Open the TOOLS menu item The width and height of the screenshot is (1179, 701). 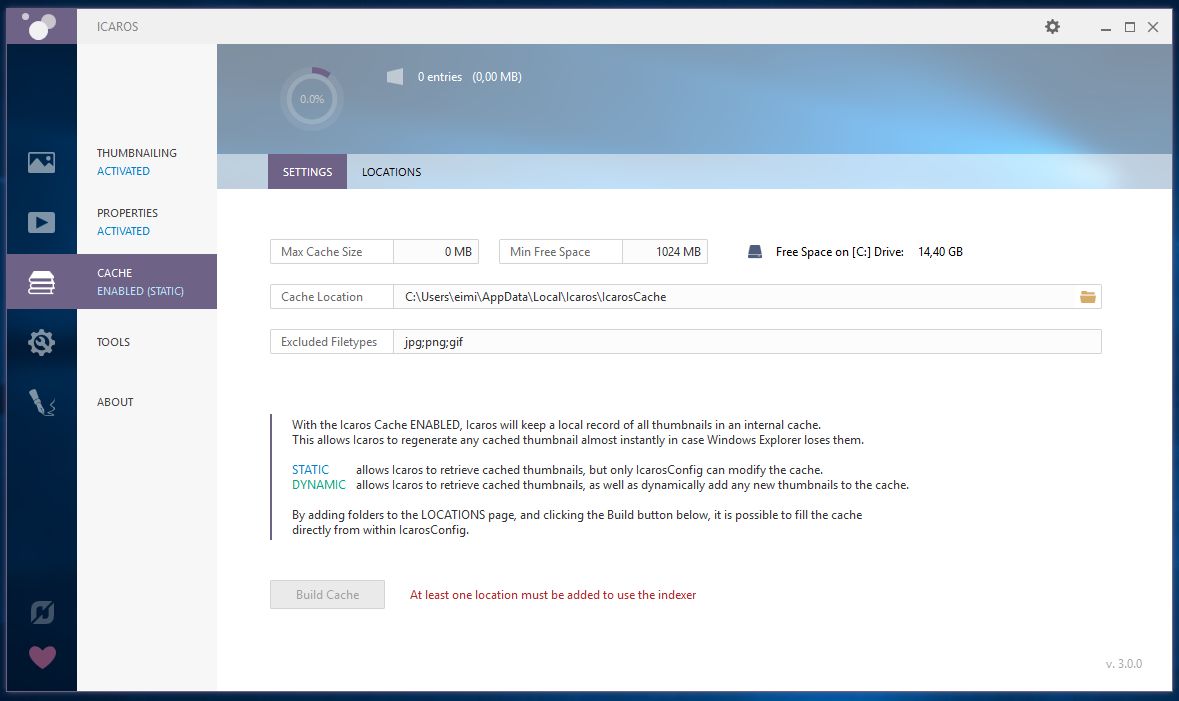click(114, 341)
